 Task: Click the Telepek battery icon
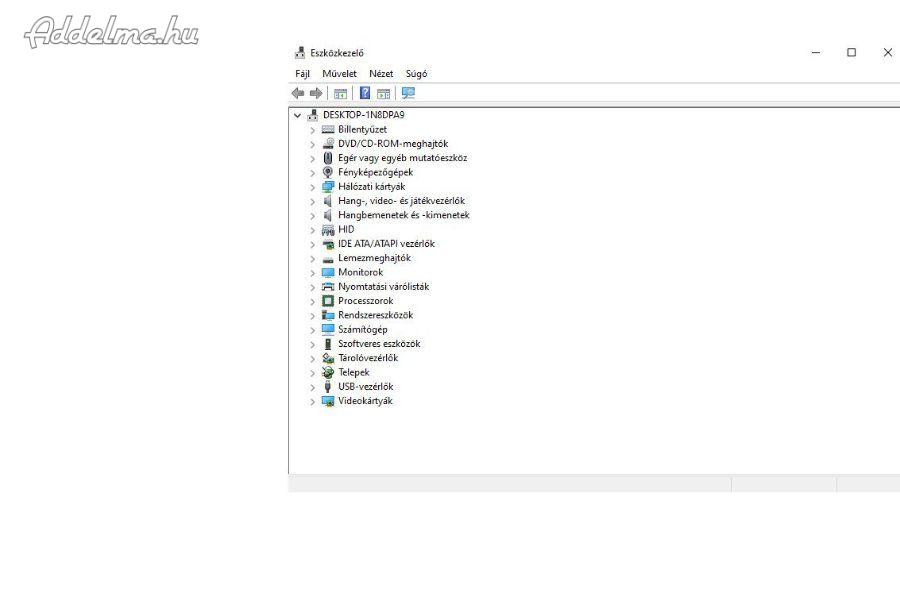[328, 372]
